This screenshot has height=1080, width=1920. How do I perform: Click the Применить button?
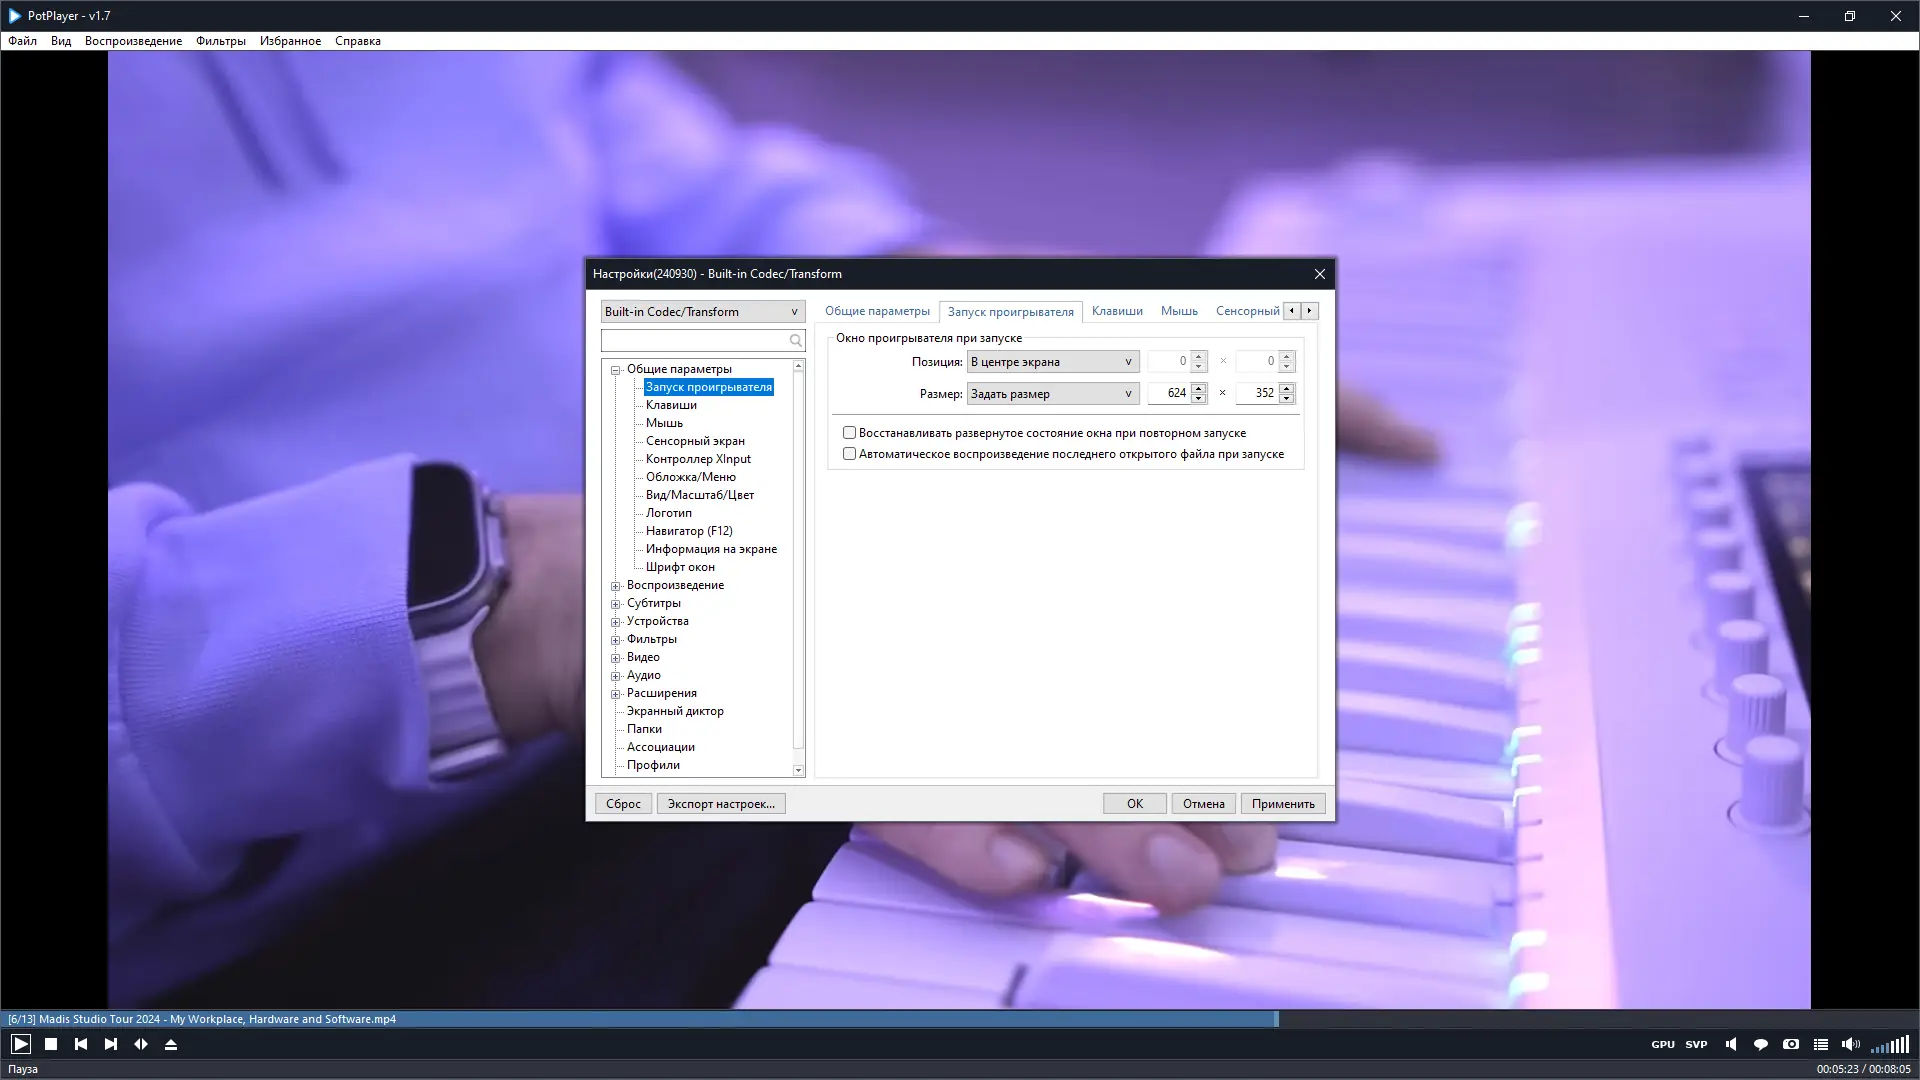coord(1282,804)
